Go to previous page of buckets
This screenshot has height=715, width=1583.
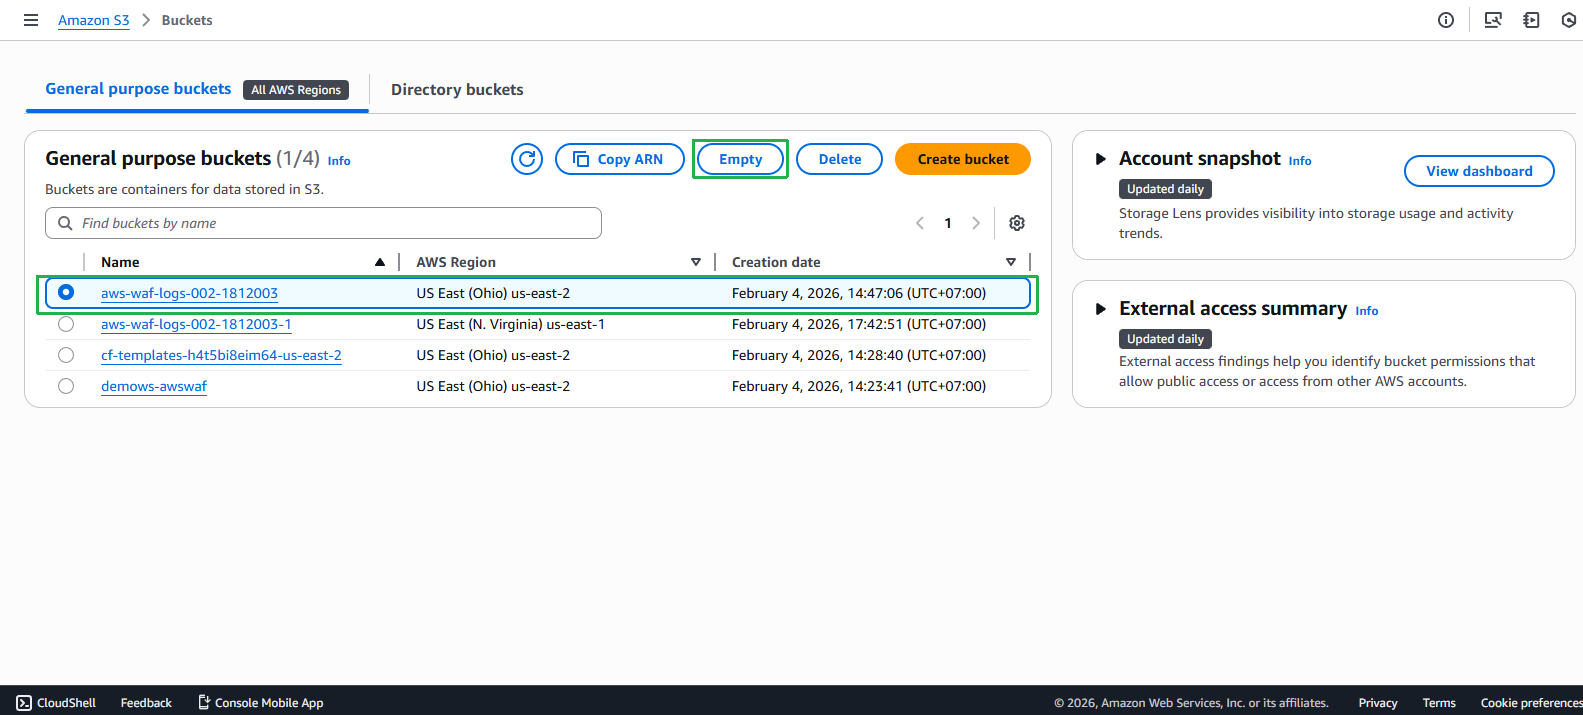920,223
